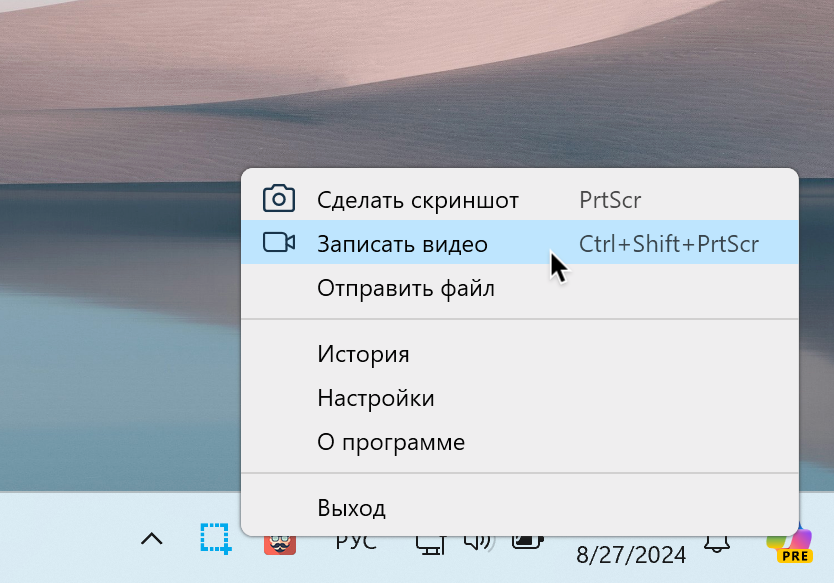Click the red app icon in the system tray

coord(279,539)
